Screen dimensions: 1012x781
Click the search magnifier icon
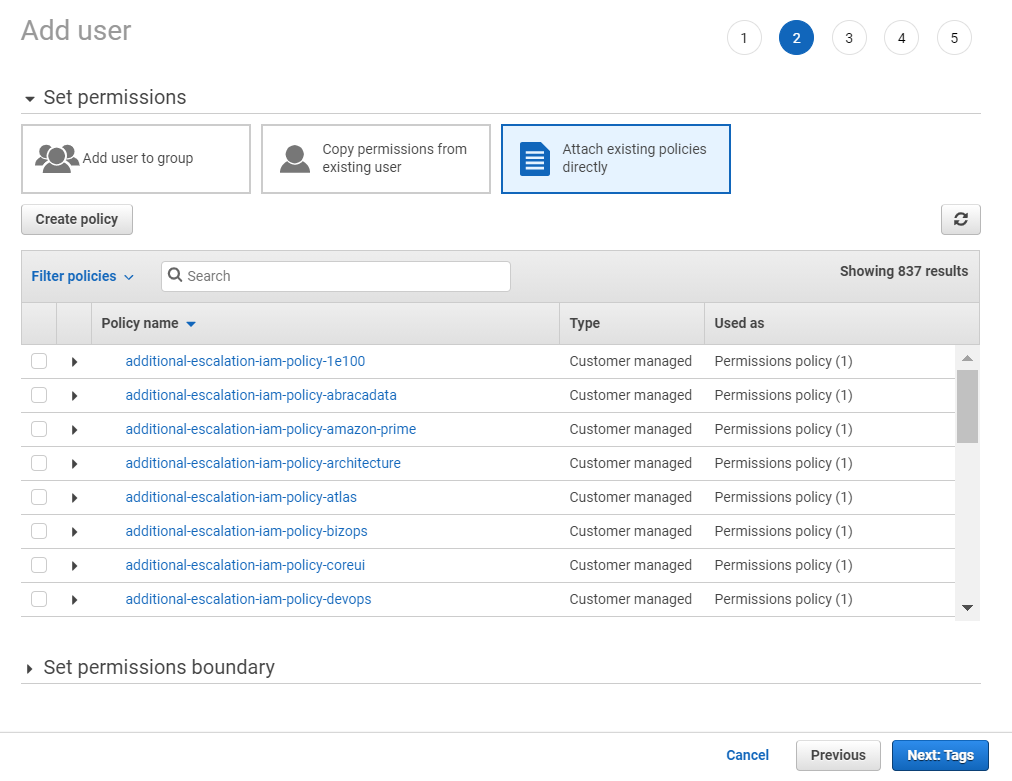(176, 275)
